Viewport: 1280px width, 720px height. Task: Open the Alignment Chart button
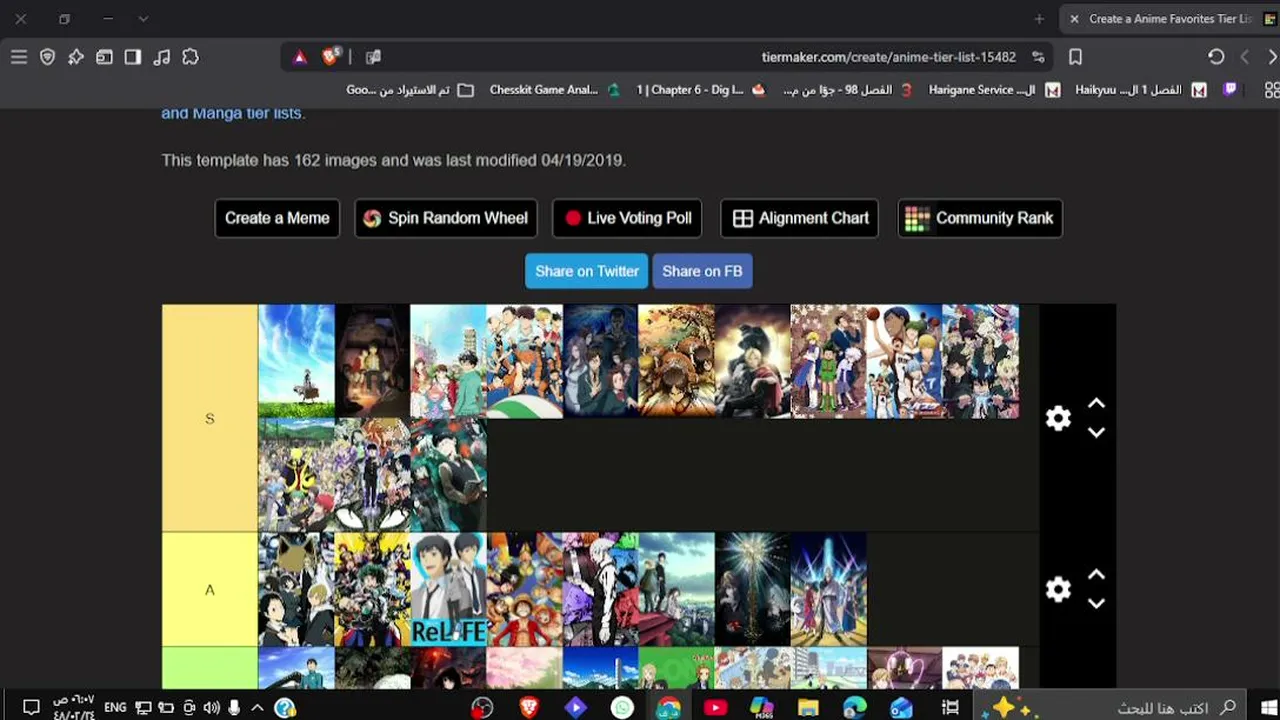(800, 218)
